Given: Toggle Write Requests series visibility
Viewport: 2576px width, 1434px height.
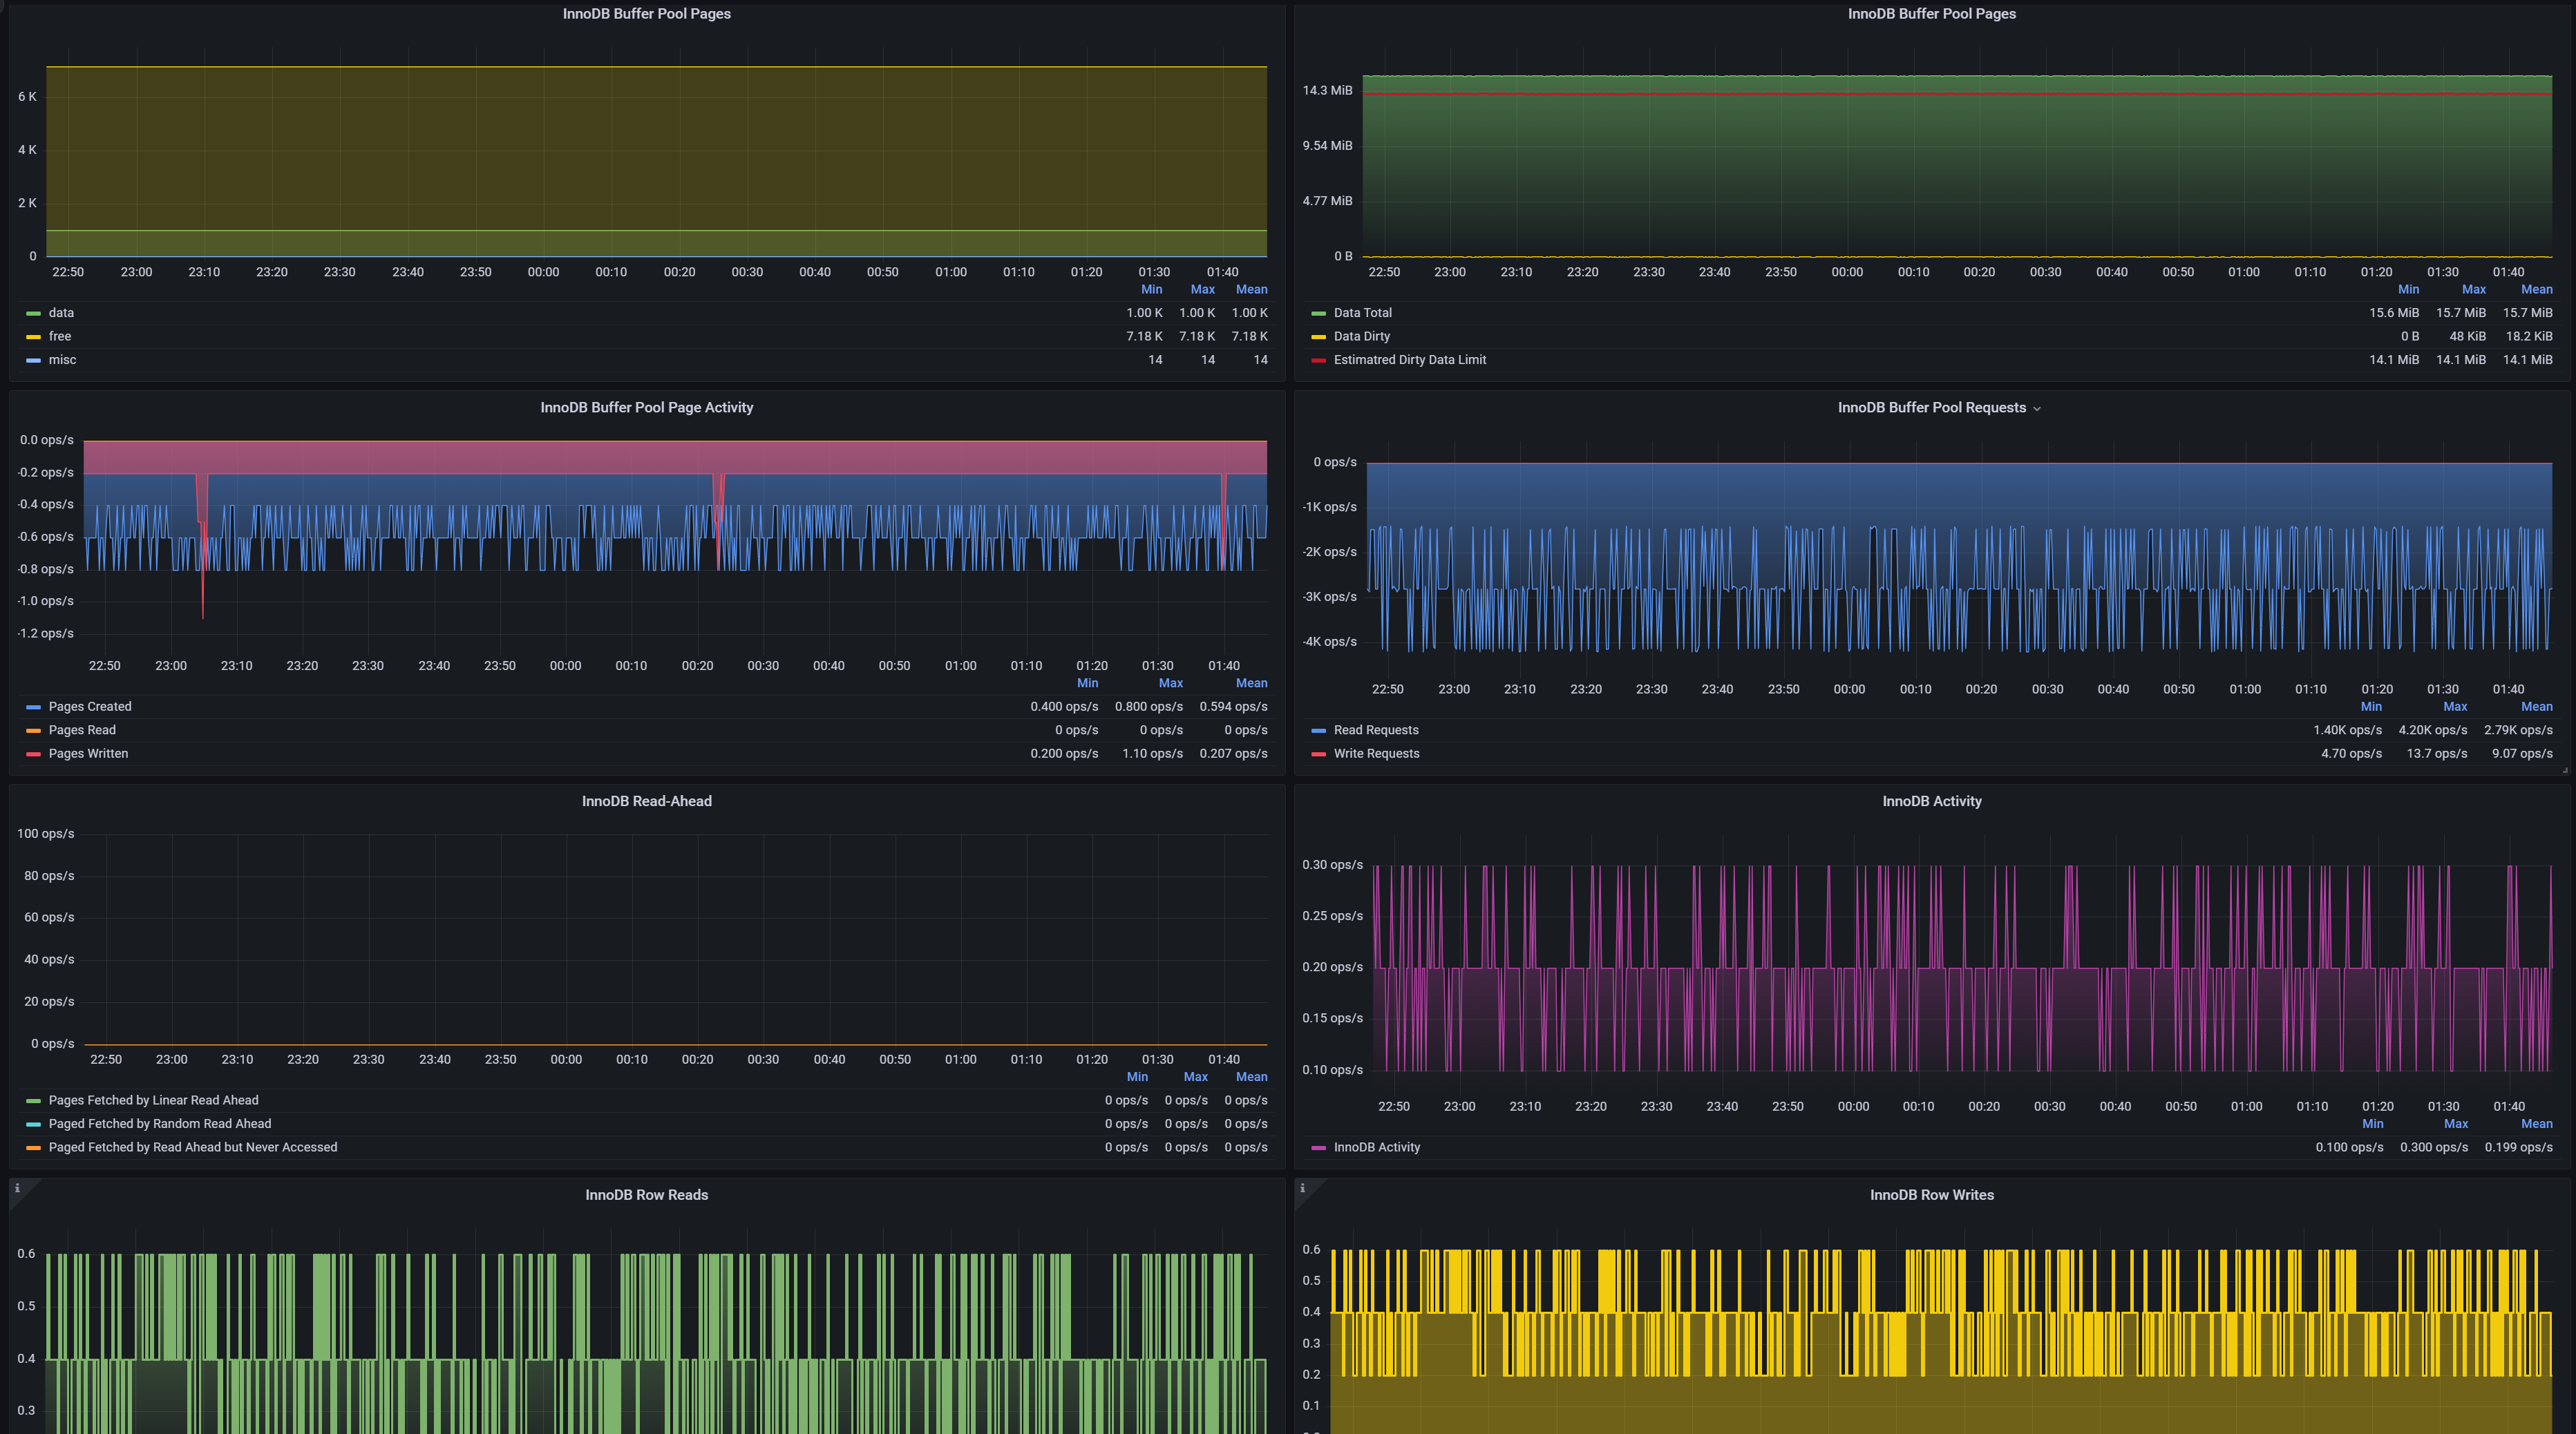Looking at the screenshot, I should 1376,754.
